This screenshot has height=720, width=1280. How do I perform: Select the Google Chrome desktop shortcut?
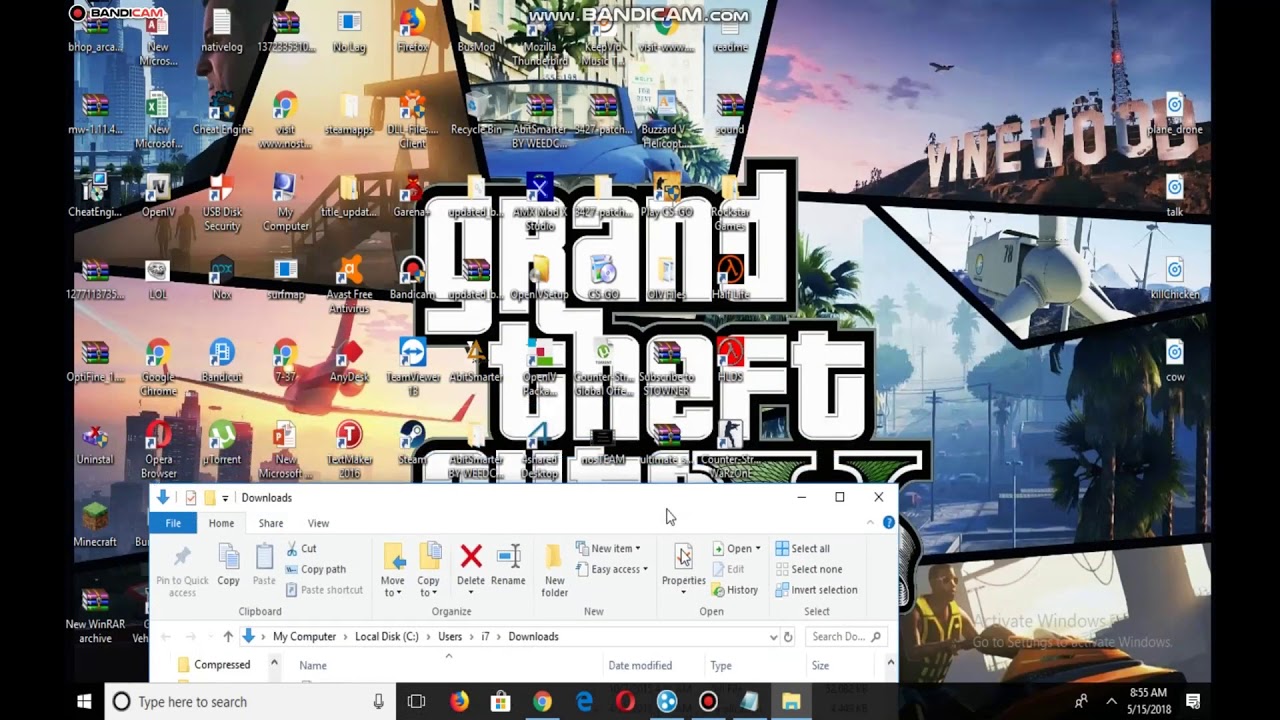click(158, 368)
